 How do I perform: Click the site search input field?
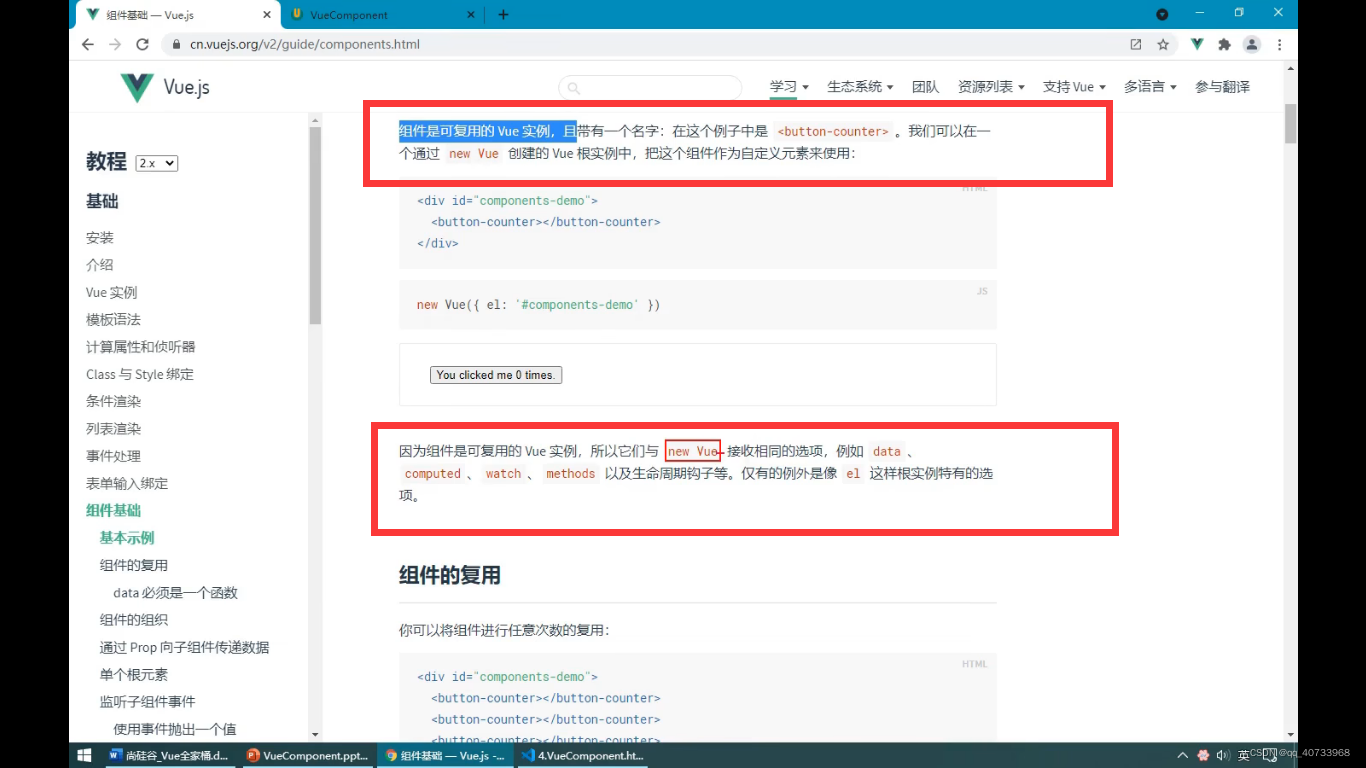pyautogui.click(x=650, y=88)
